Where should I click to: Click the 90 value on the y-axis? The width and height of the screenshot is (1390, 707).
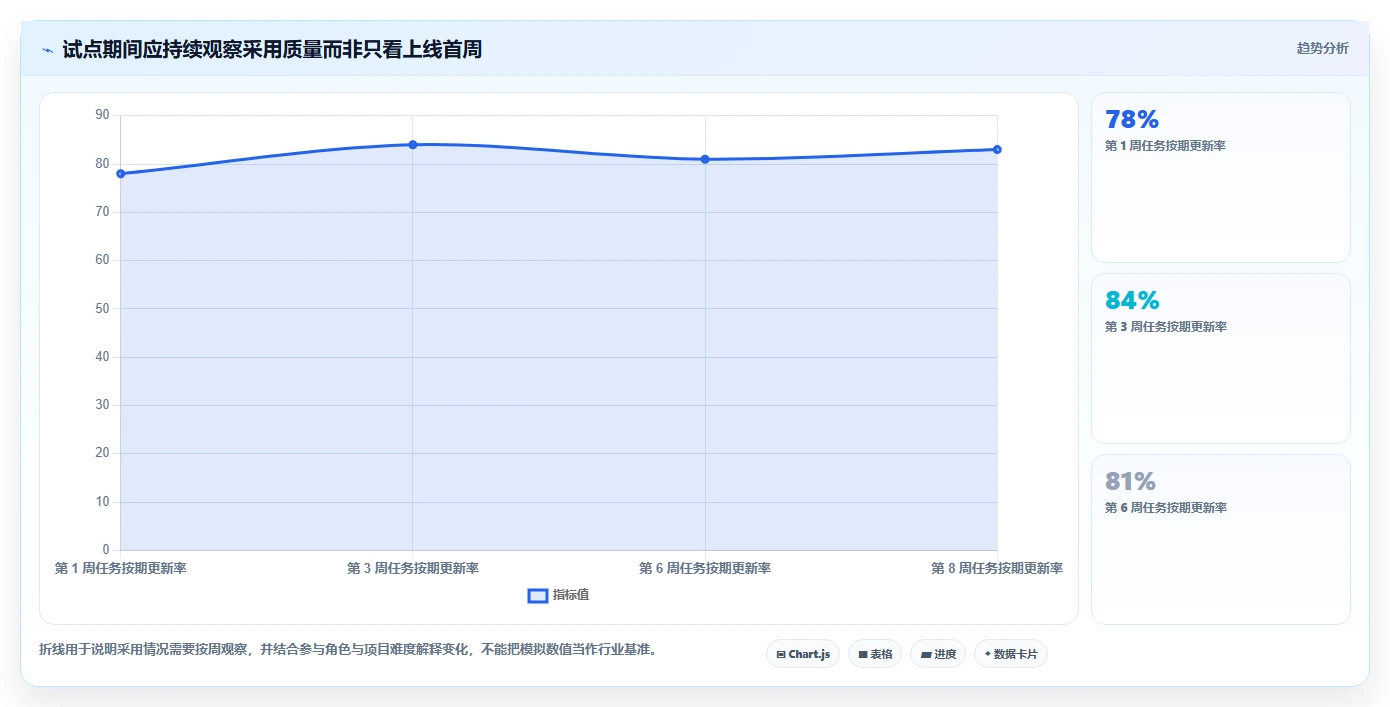coord(102,115)
